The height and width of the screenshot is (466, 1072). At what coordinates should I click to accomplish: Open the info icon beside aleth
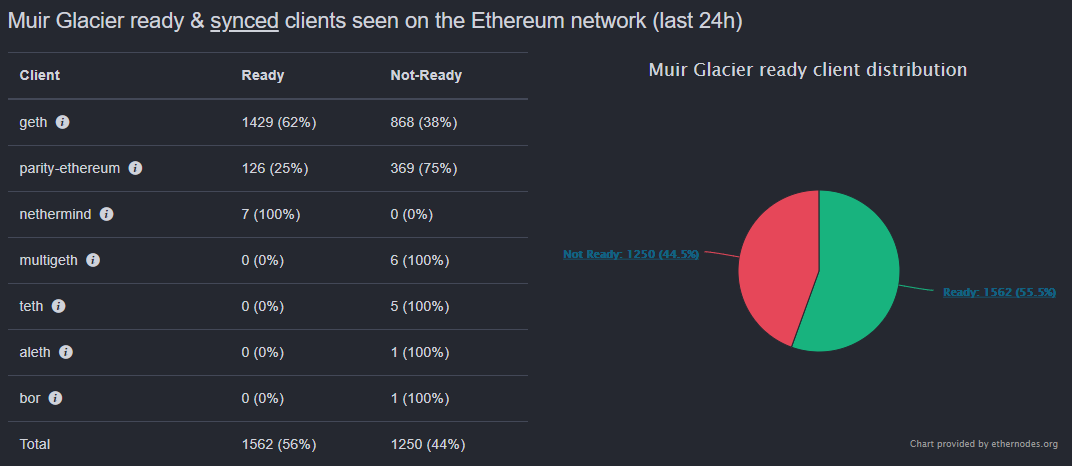click(66, 352)
